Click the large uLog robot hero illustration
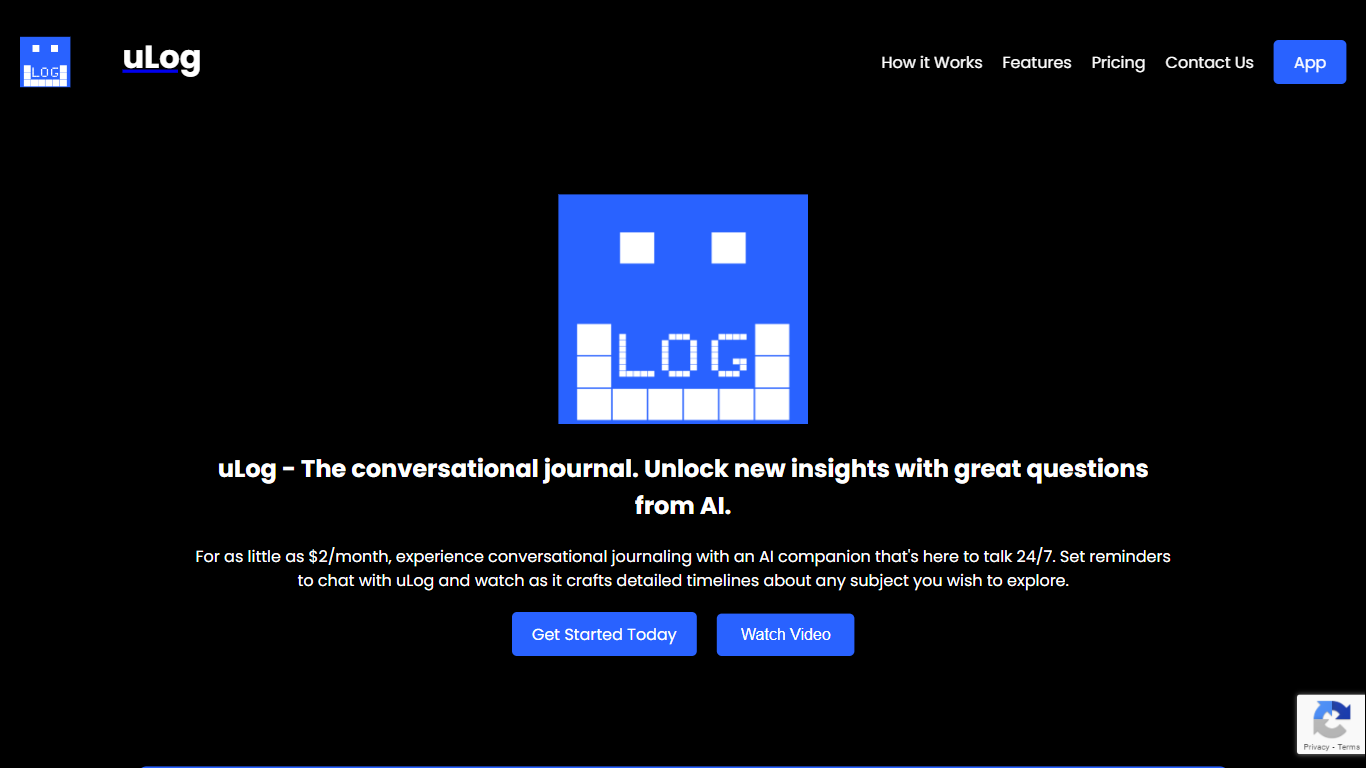1366x768 pixels. 683,308
